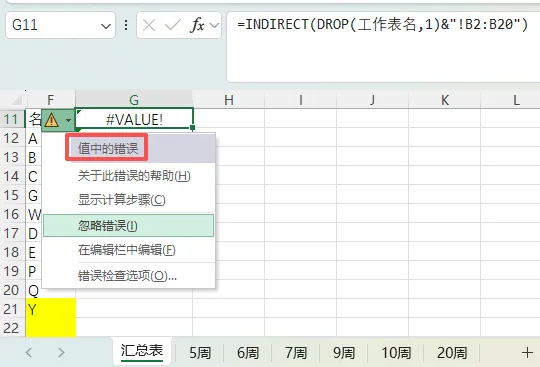The height and width of the screenshot is (367, 540).
Task: Select column H header
Action: 229,100
